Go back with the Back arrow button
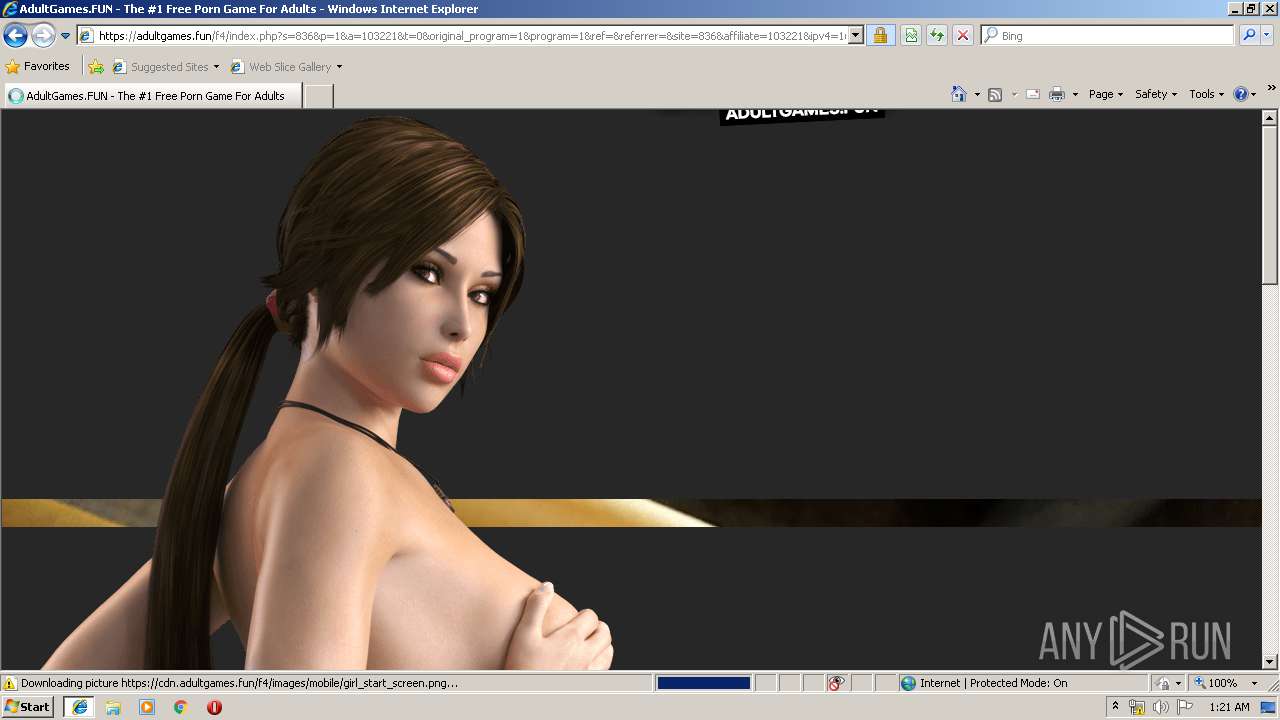 point(15,36)
